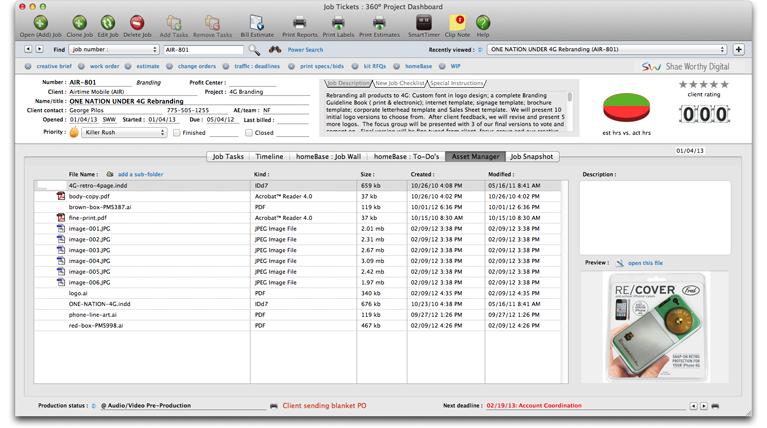
Task: Click the Delete Job icon
Action: click(x=137, y=22)
